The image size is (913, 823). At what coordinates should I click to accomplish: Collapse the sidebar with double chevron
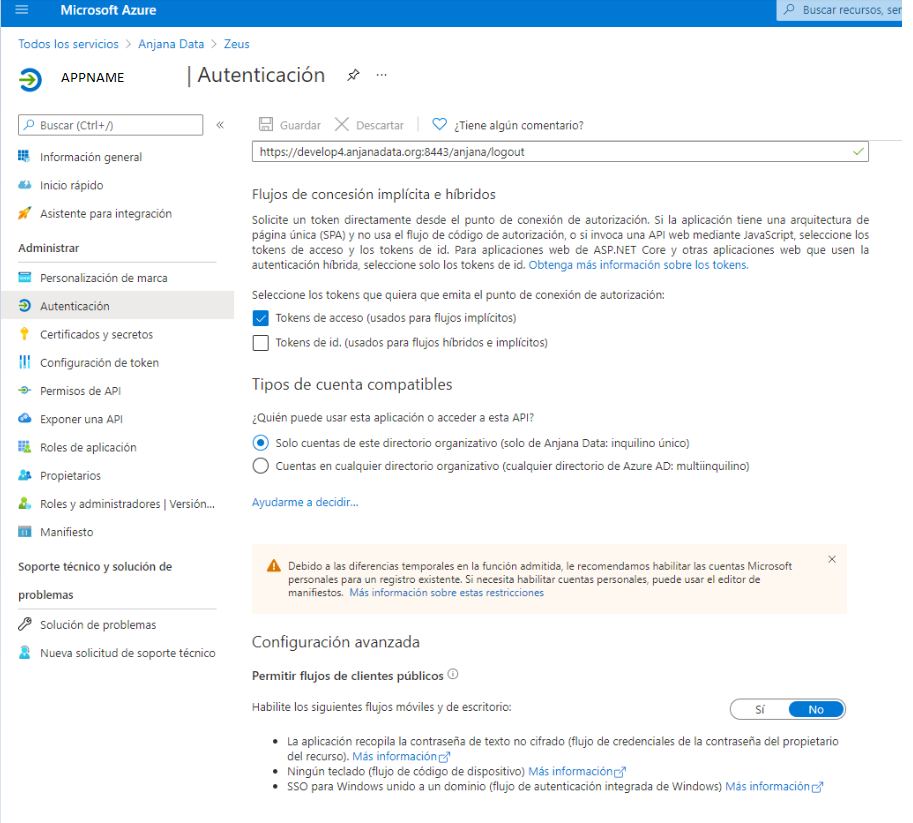click(220, 125)
